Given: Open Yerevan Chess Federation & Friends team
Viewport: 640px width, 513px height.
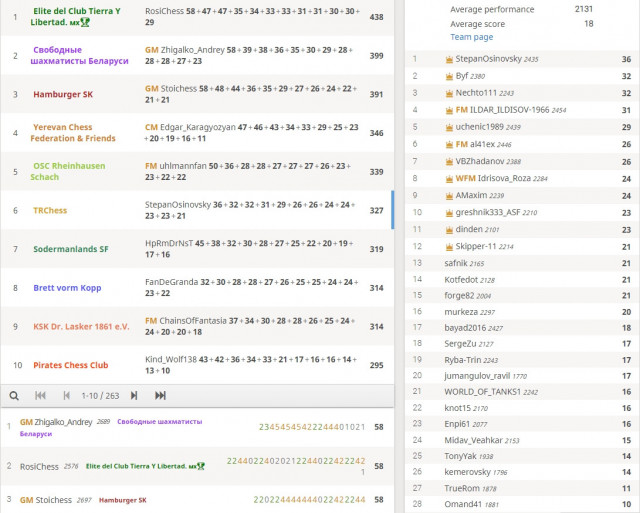Looking at the screenshot, I should pos(73,133).
